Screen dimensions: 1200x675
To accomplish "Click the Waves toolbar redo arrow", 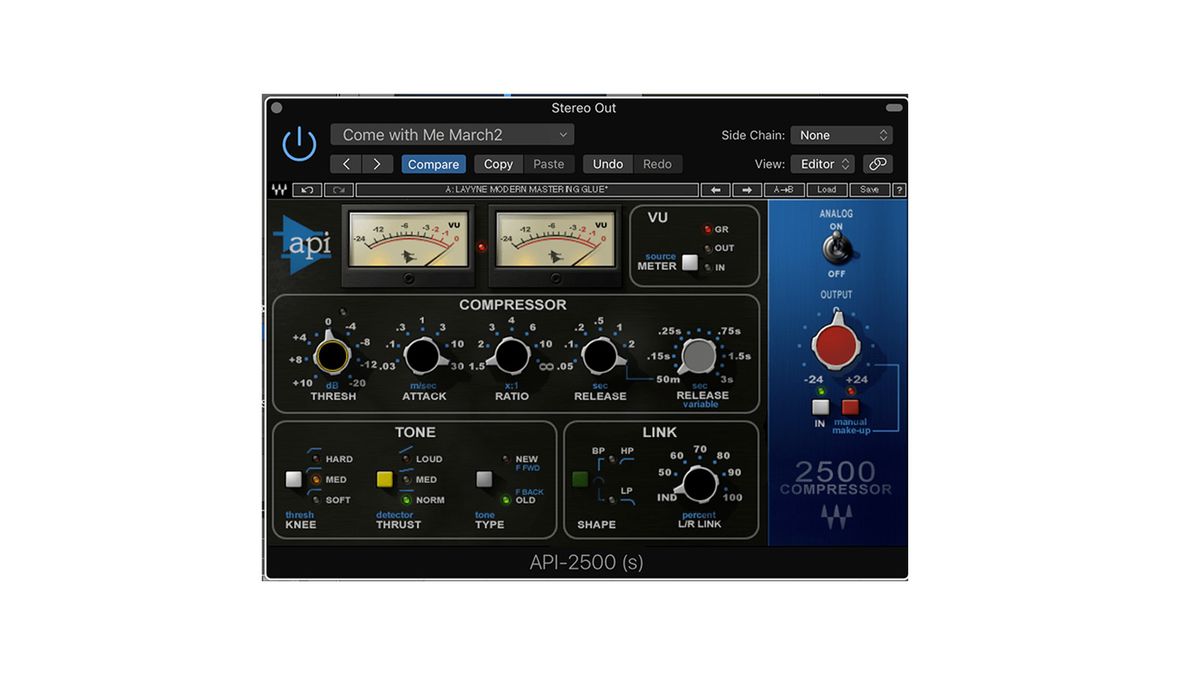I will click(x=339, y=190).
